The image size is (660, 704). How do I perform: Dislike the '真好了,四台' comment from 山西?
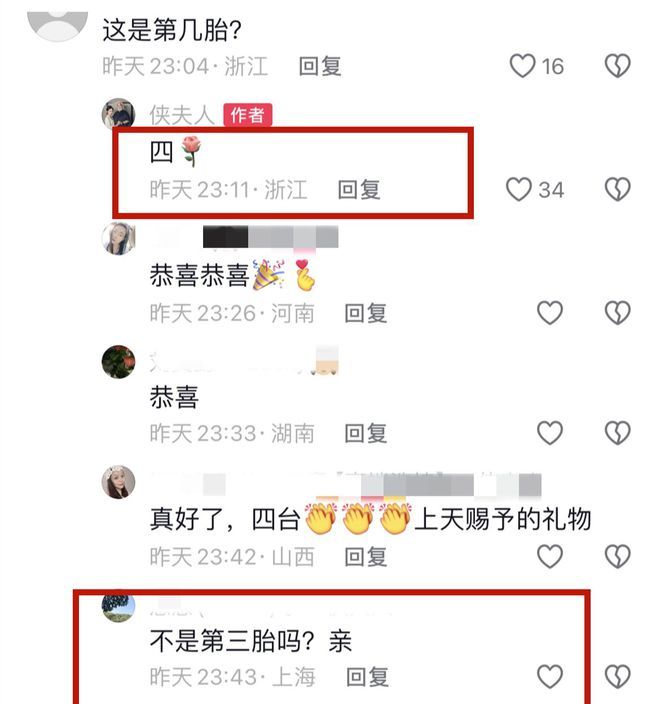[617, 556]
